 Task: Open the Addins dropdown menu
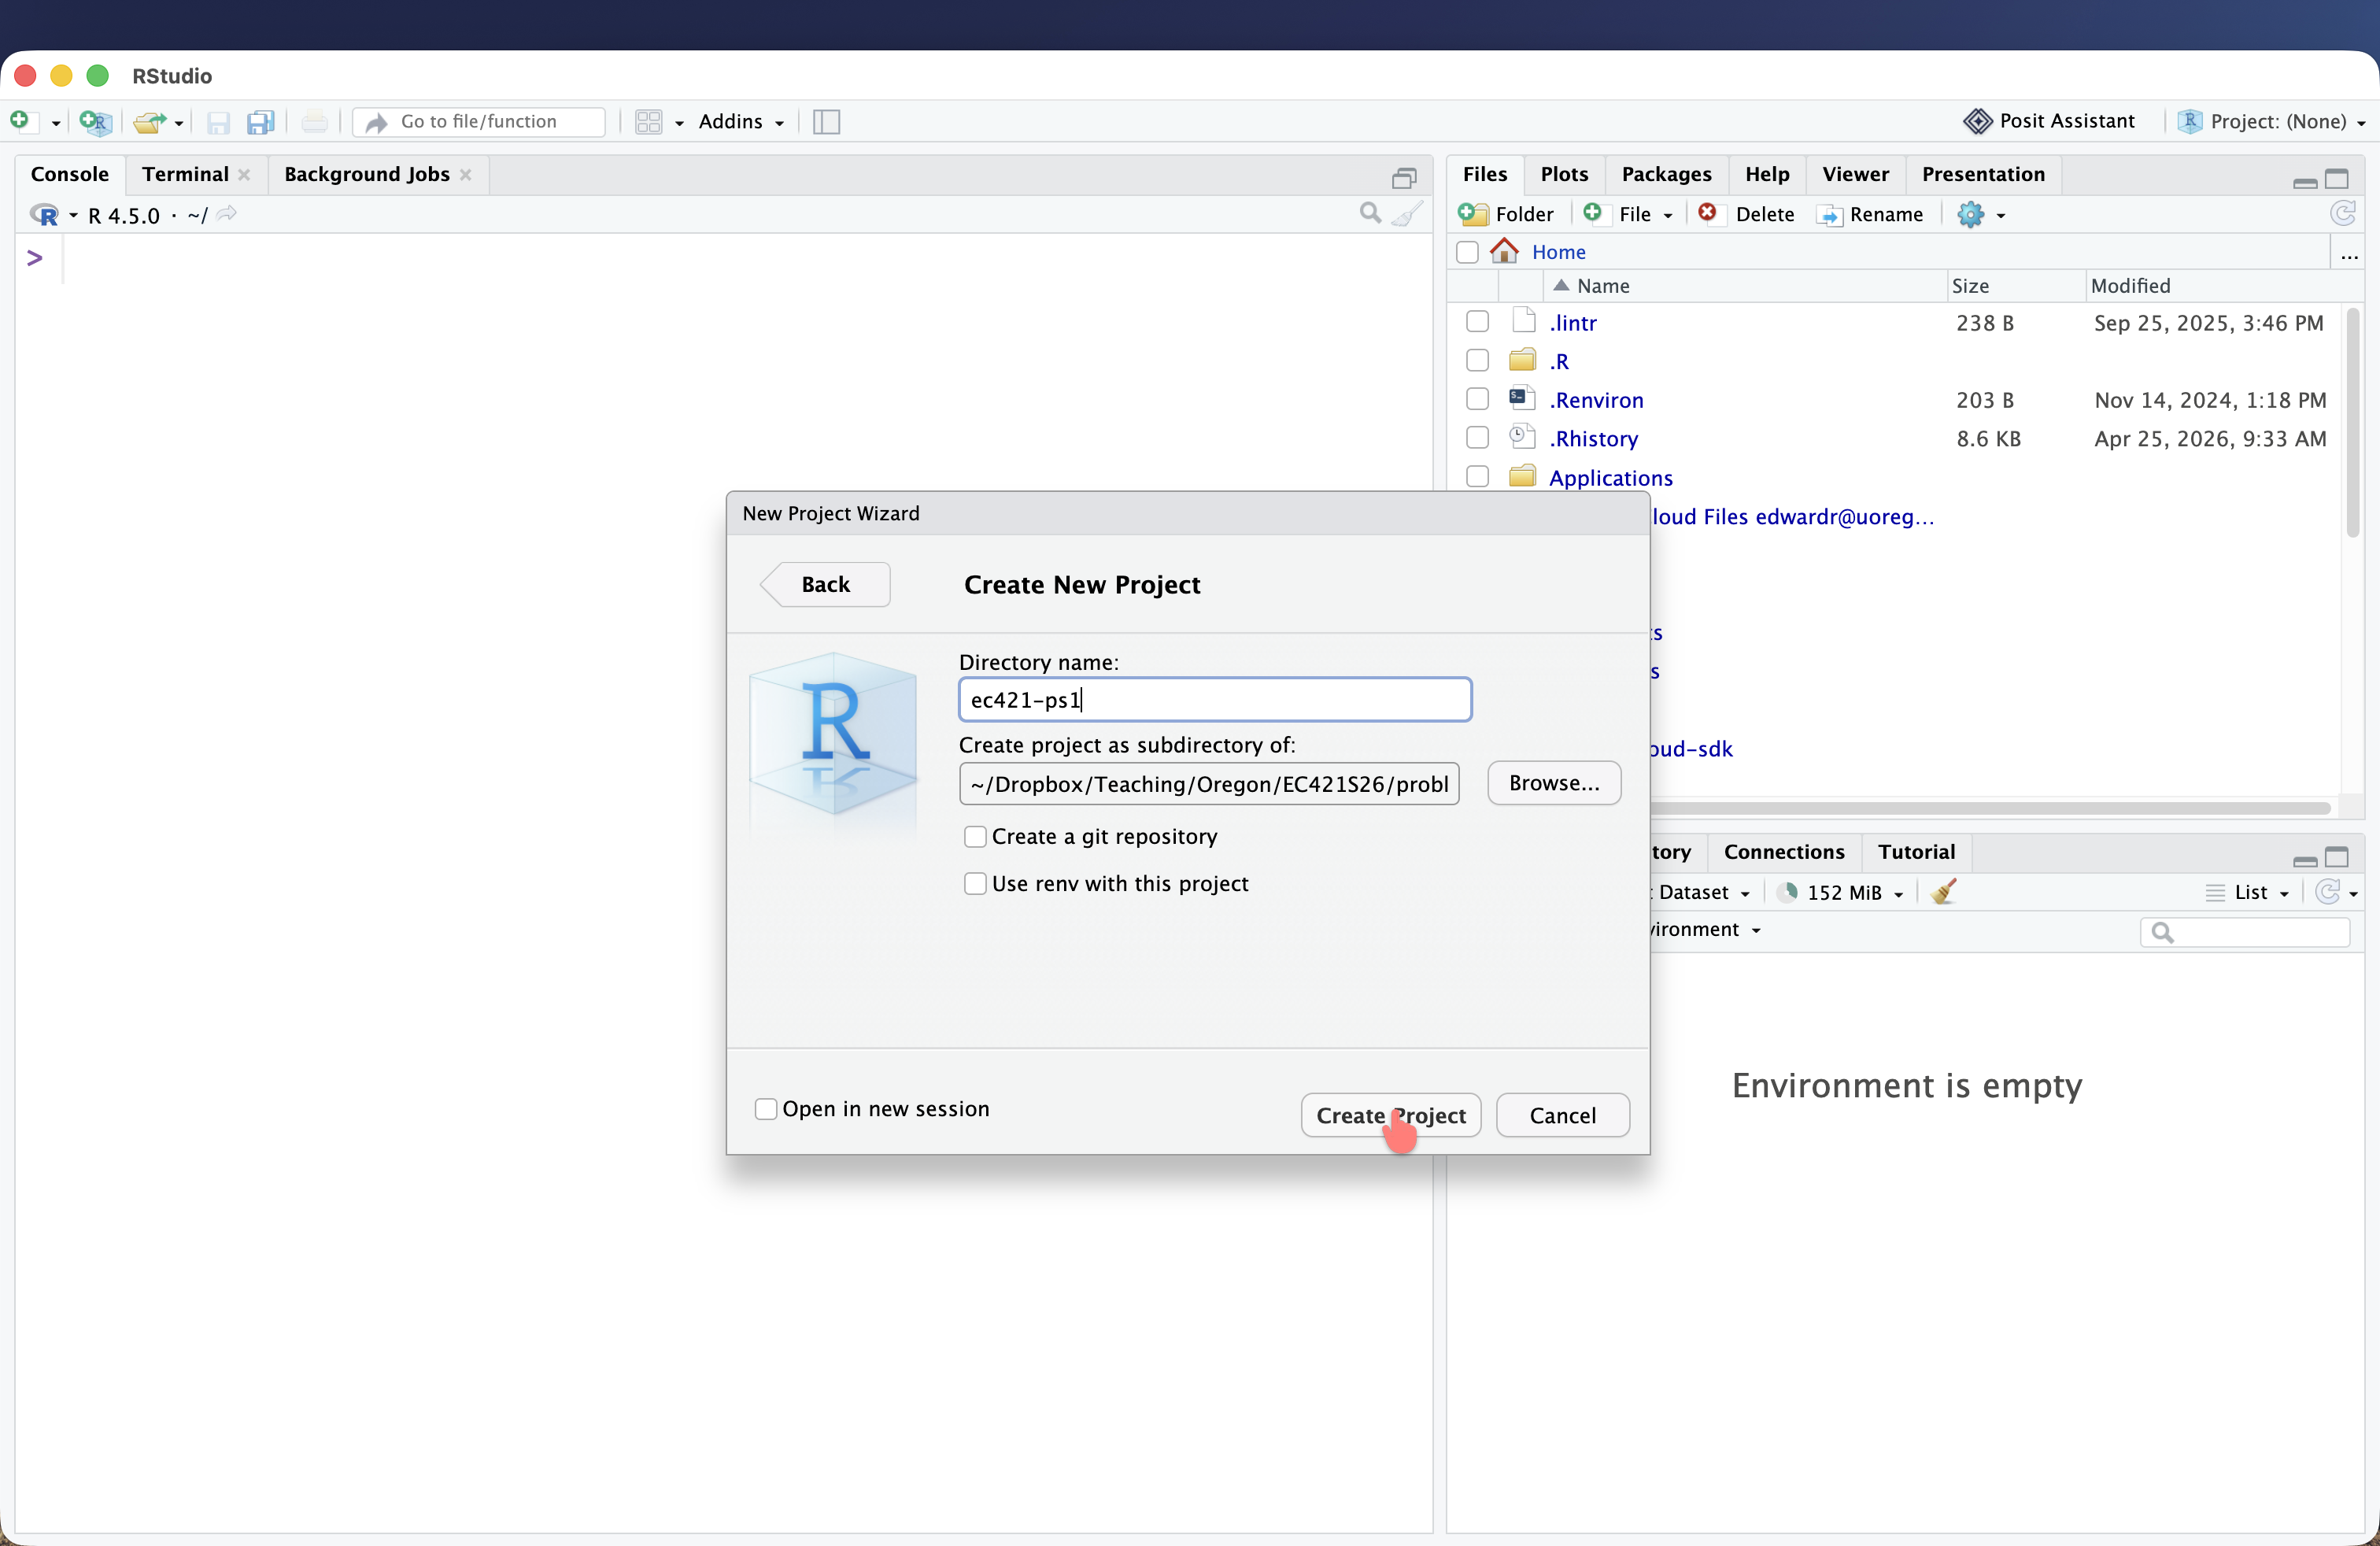[741, 121]
